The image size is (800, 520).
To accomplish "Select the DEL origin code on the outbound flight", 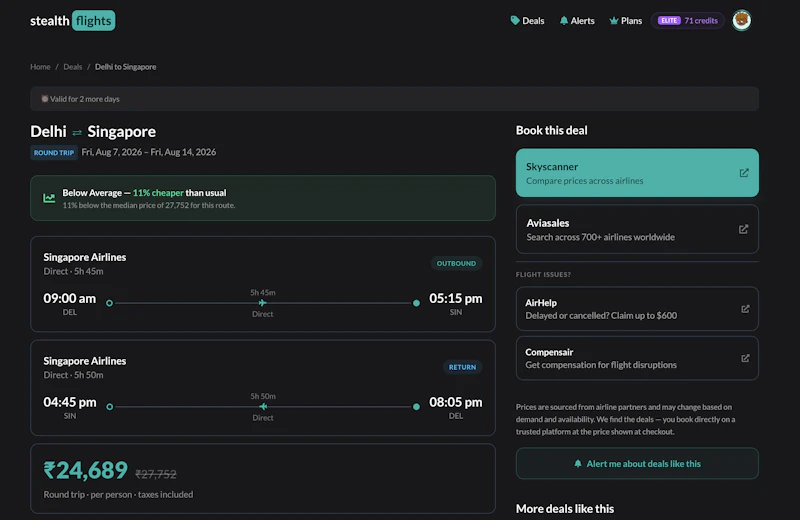I will click(69, 312).
